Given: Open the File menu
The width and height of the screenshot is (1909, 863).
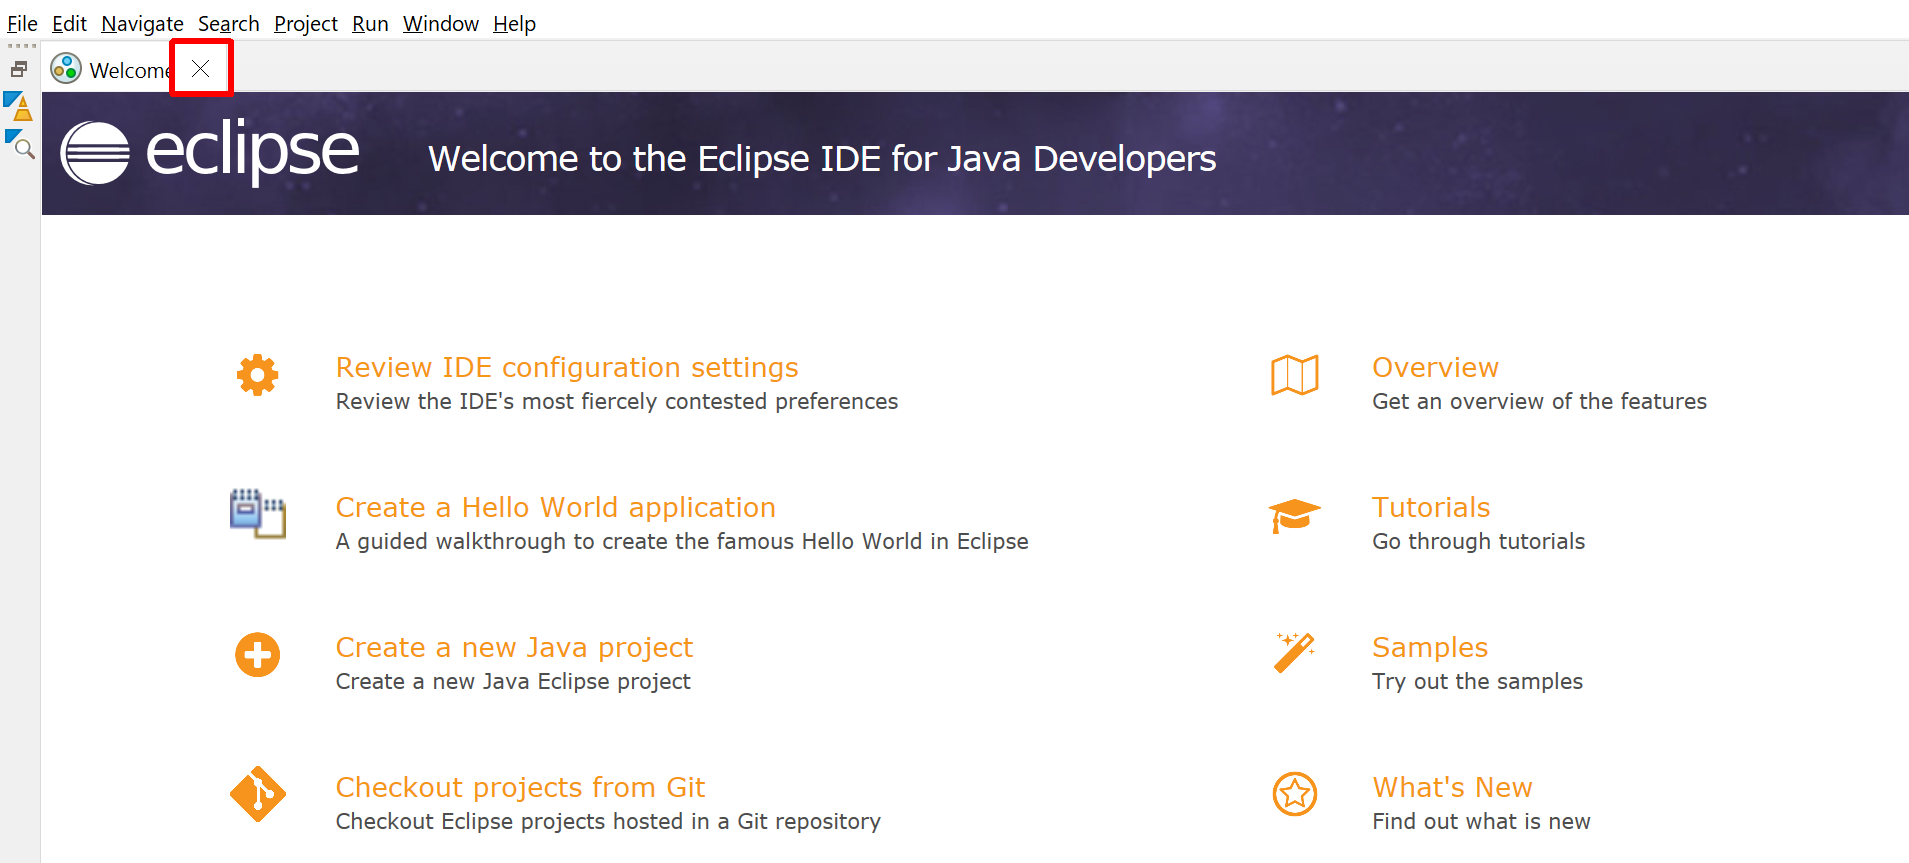Looking at the screenshot, I should 22,23.
